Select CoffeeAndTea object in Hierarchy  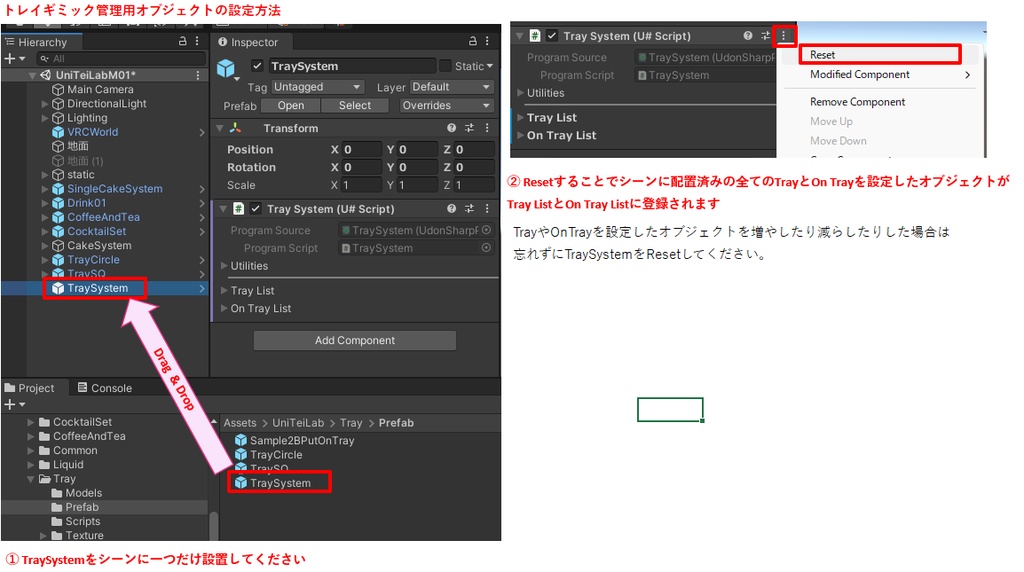(103, 217)
